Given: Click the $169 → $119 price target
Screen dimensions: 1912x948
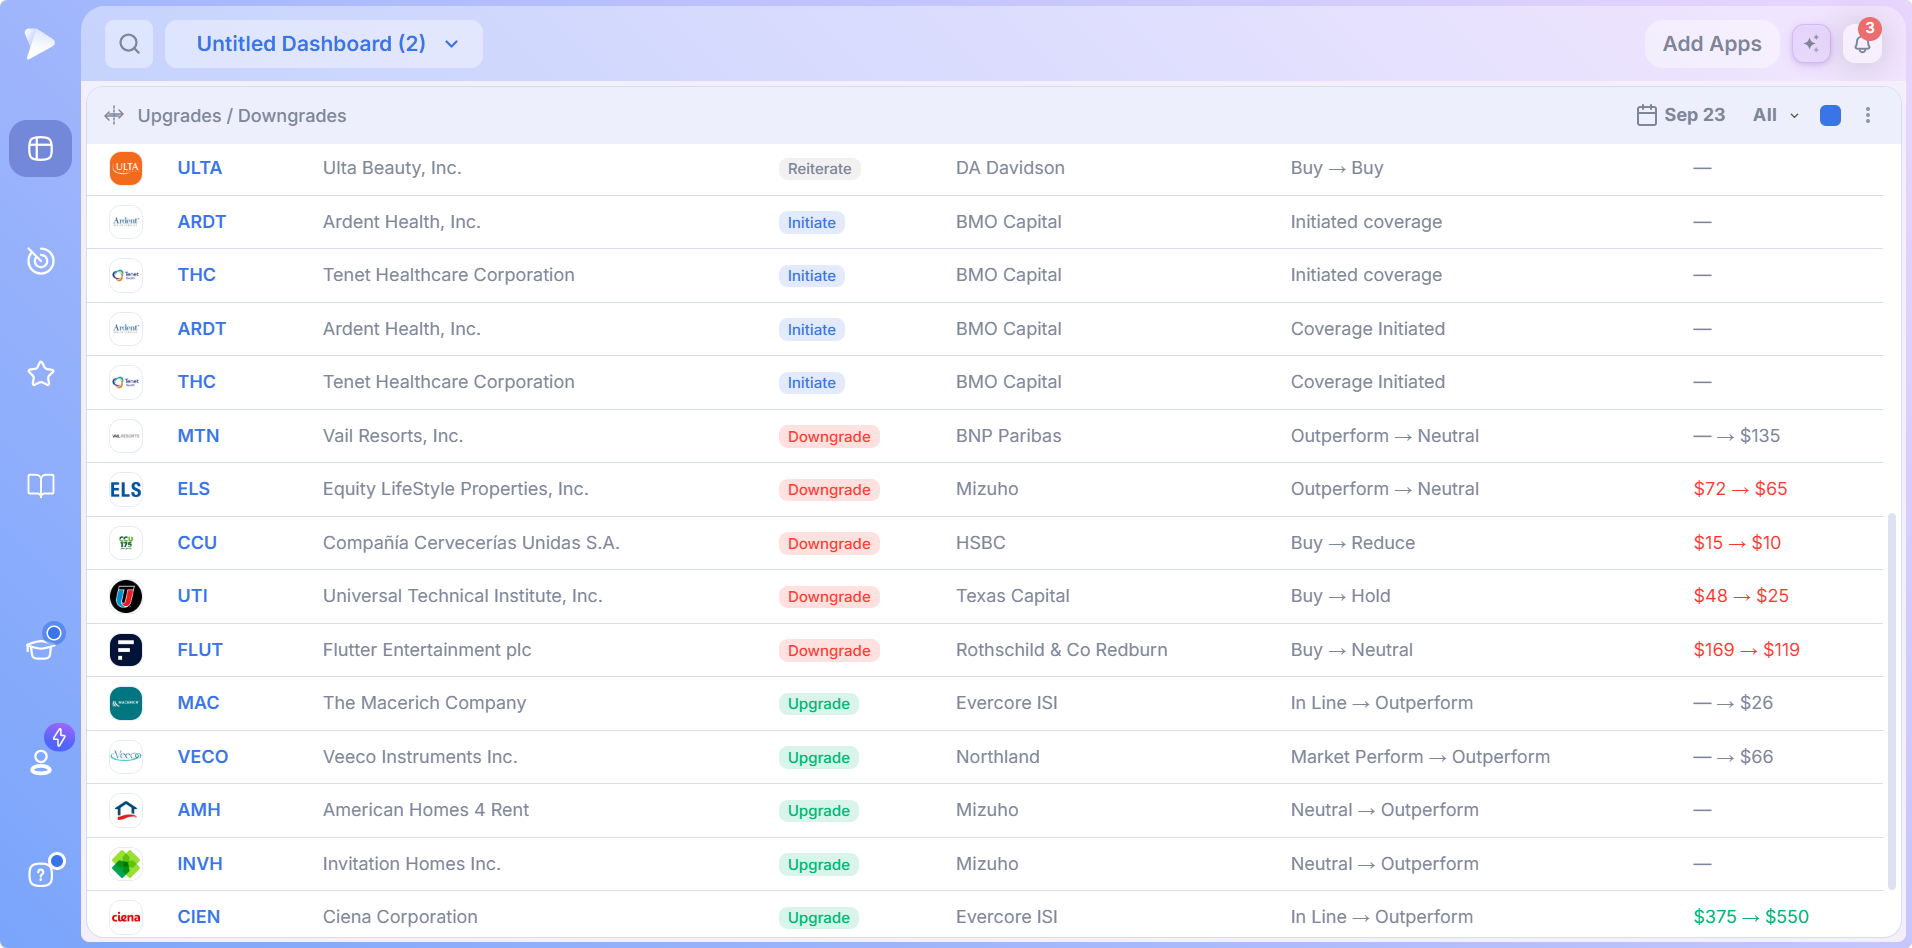Looking at the screenshot, I should tap(1746, 650).
